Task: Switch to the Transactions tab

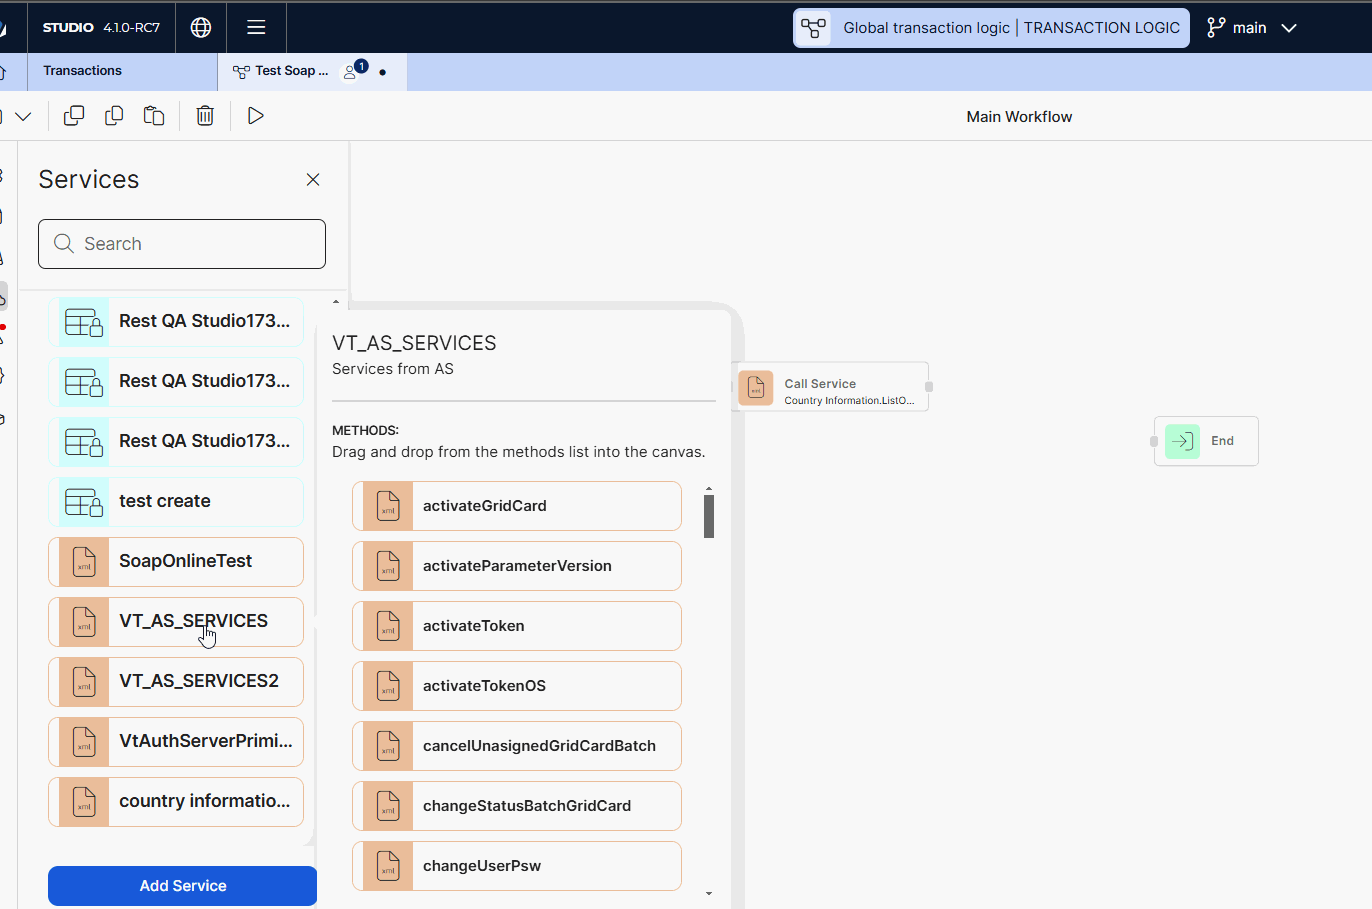Action: [x=83, y=71]
